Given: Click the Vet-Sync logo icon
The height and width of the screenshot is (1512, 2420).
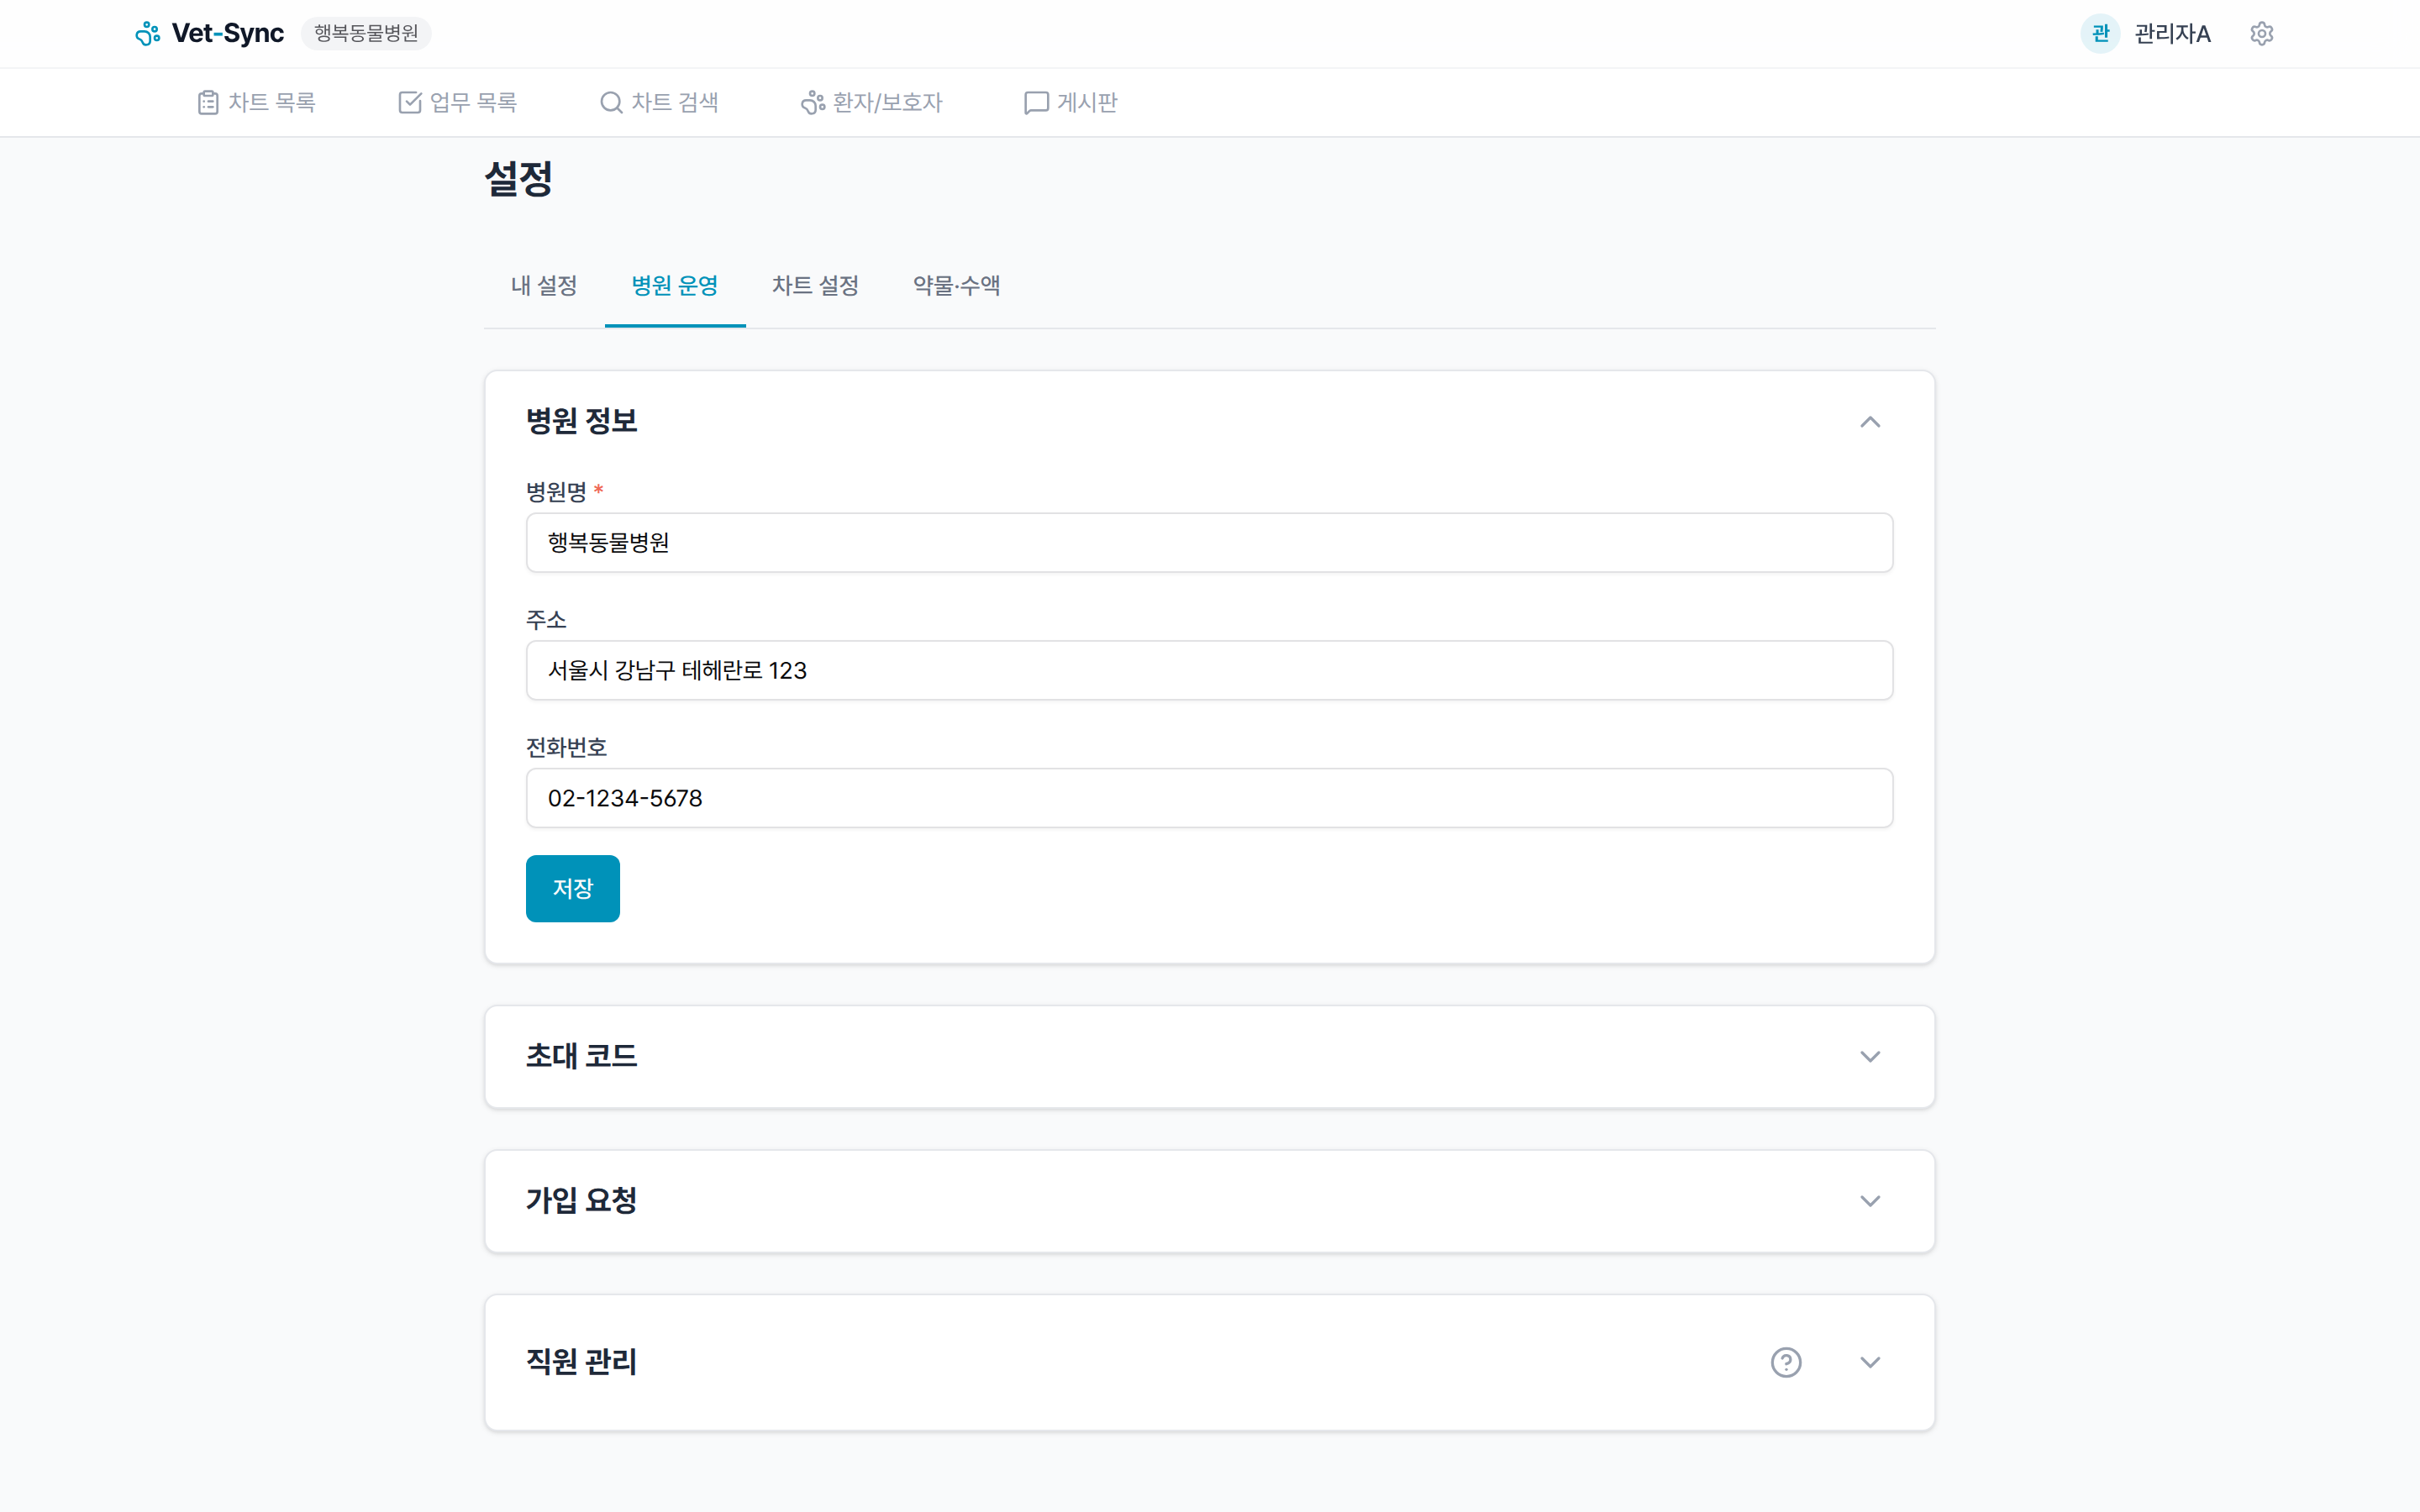Looking at the screenshot, I should 148,33.
